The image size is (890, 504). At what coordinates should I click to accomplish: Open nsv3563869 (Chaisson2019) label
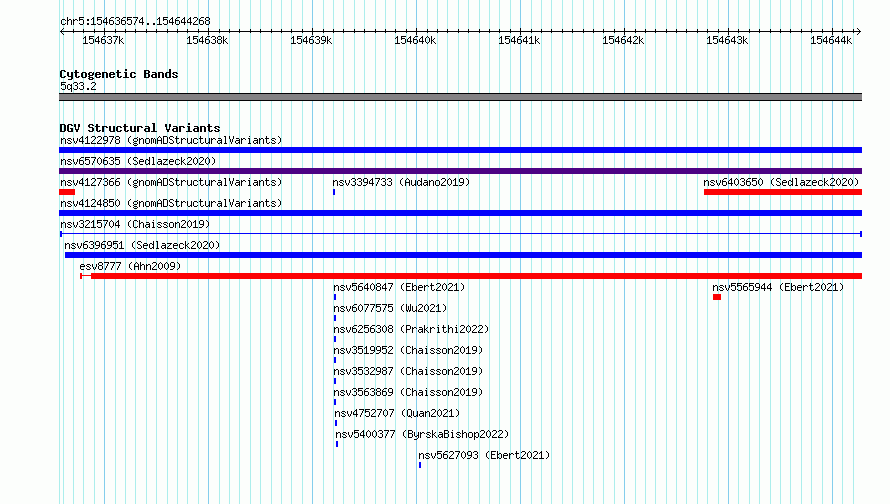pos(408,392)
